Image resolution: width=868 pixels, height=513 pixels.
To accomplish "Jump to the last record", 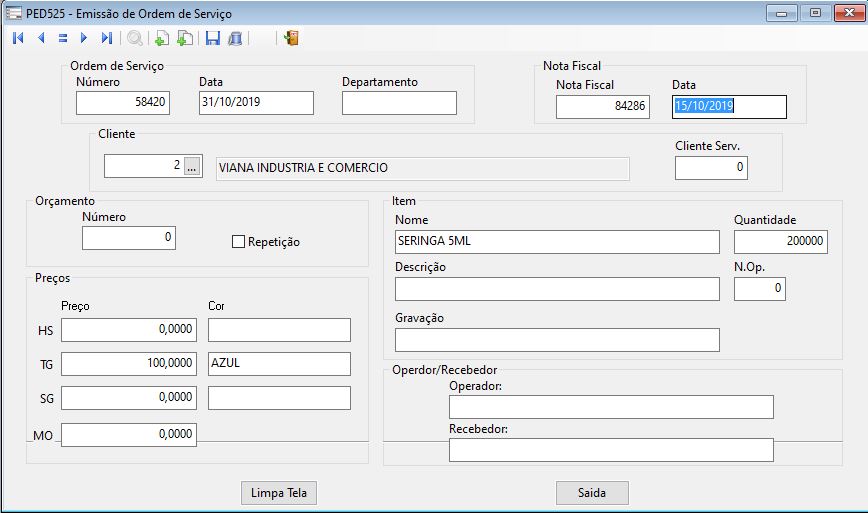I will pos(106,38).
